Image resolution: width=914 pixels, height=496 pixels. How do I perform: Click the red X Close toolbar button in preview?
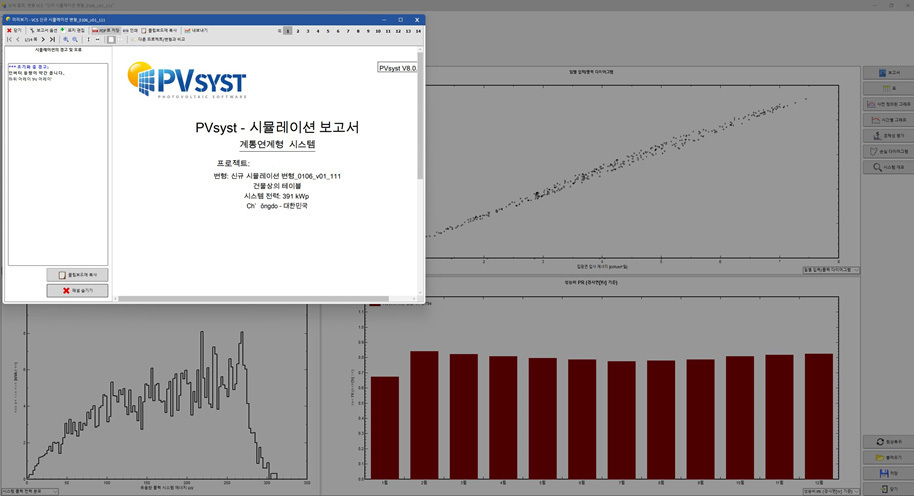(x=14, y=30)
